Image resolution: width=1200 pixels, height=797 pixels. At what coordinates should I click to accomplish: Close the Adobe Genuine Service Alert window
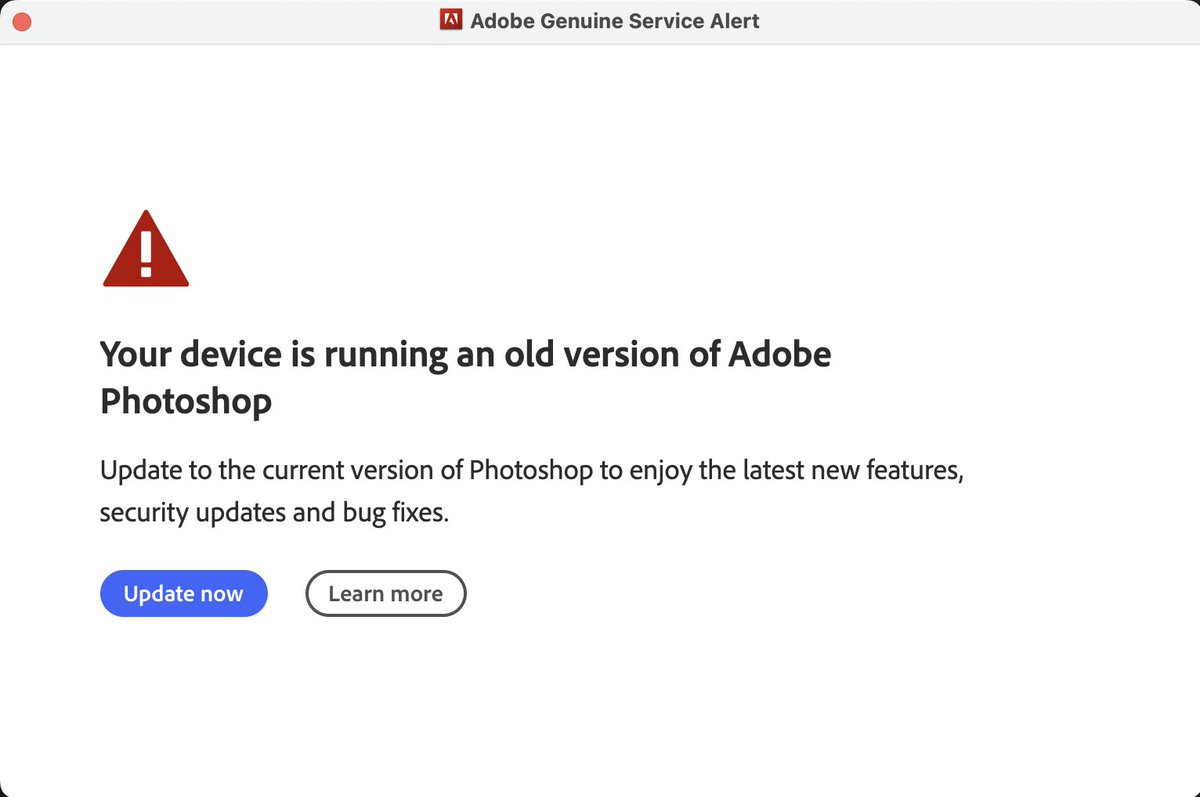pos(20,21)
